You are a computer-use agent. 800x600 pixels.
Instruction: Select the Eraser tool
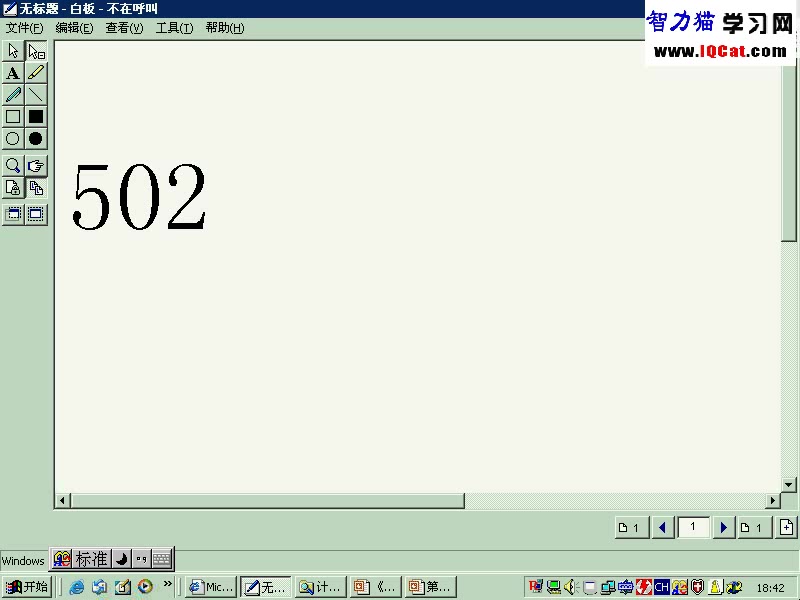coord(36,51)
